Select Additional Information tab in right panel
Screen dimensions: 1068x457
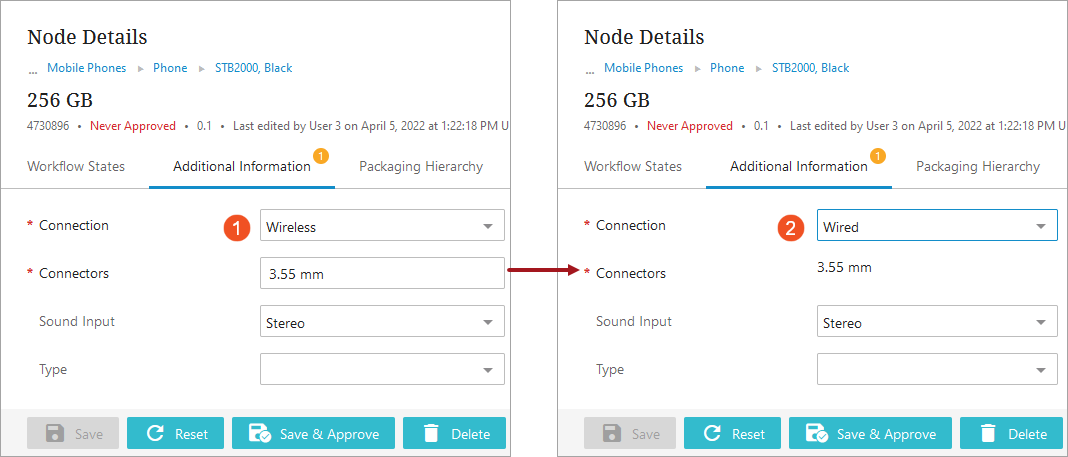pos(798,166)
